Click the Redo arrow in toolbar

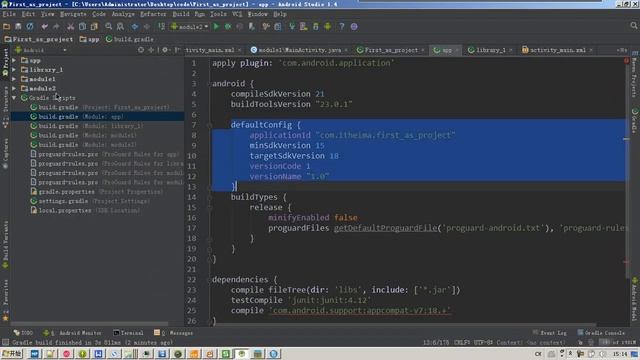pos(56,27)
